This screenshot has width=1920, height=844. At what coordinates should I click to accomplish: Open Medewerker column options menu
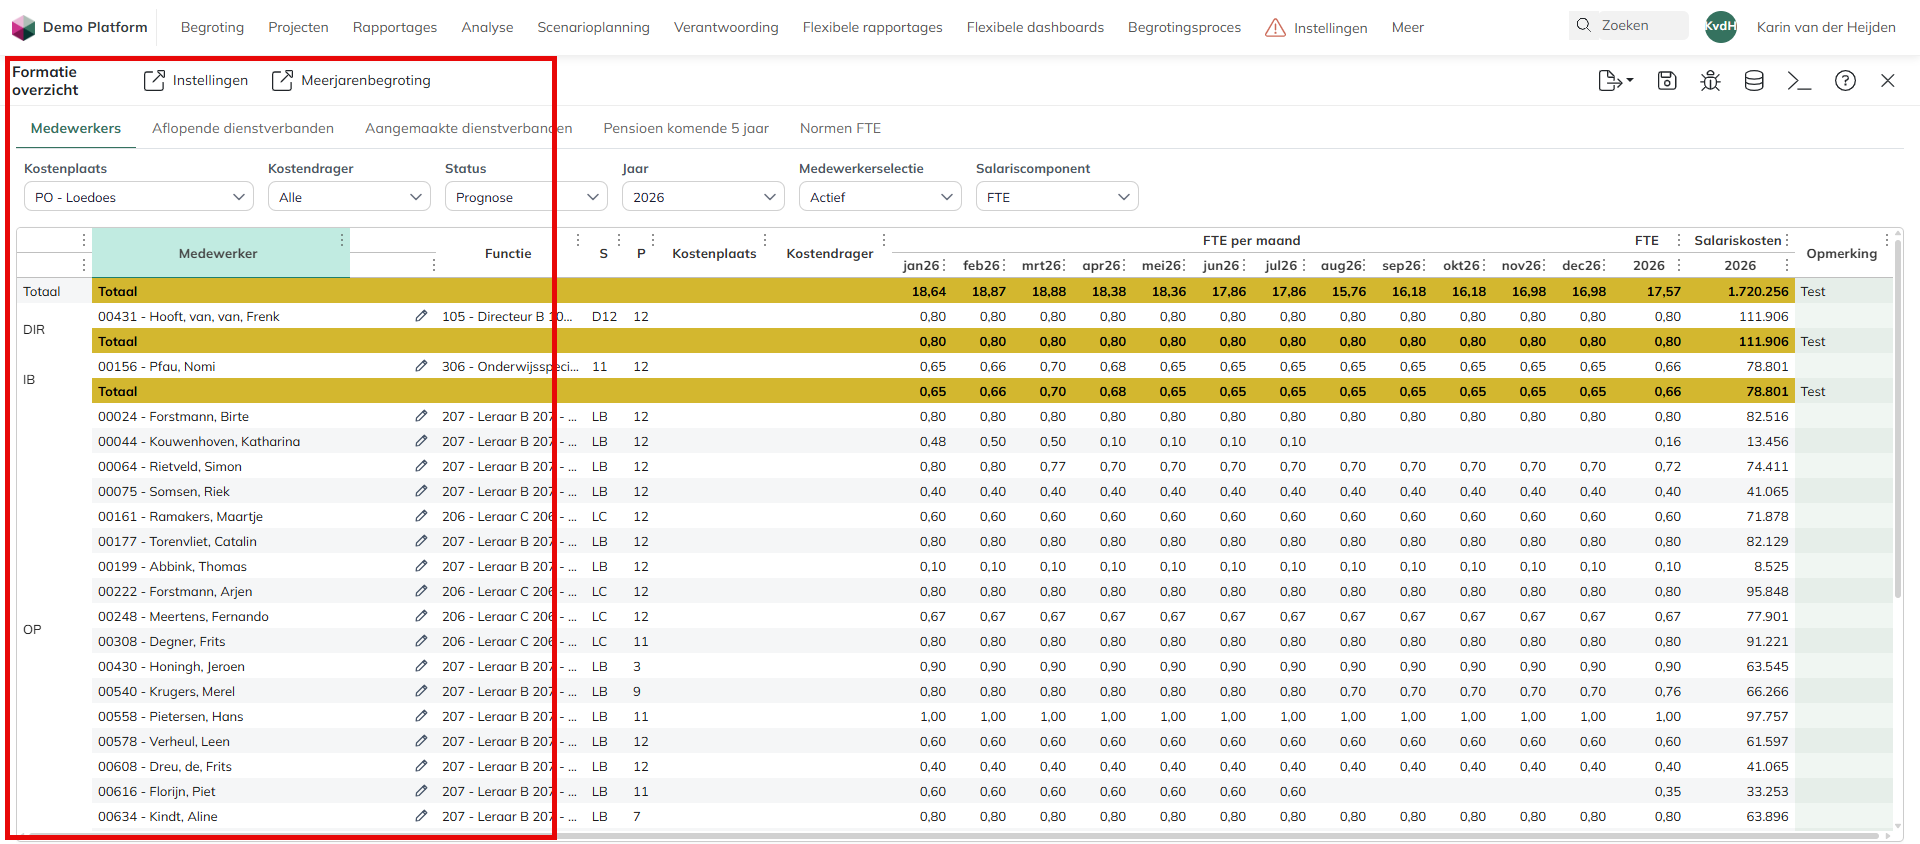pos(342,240)
